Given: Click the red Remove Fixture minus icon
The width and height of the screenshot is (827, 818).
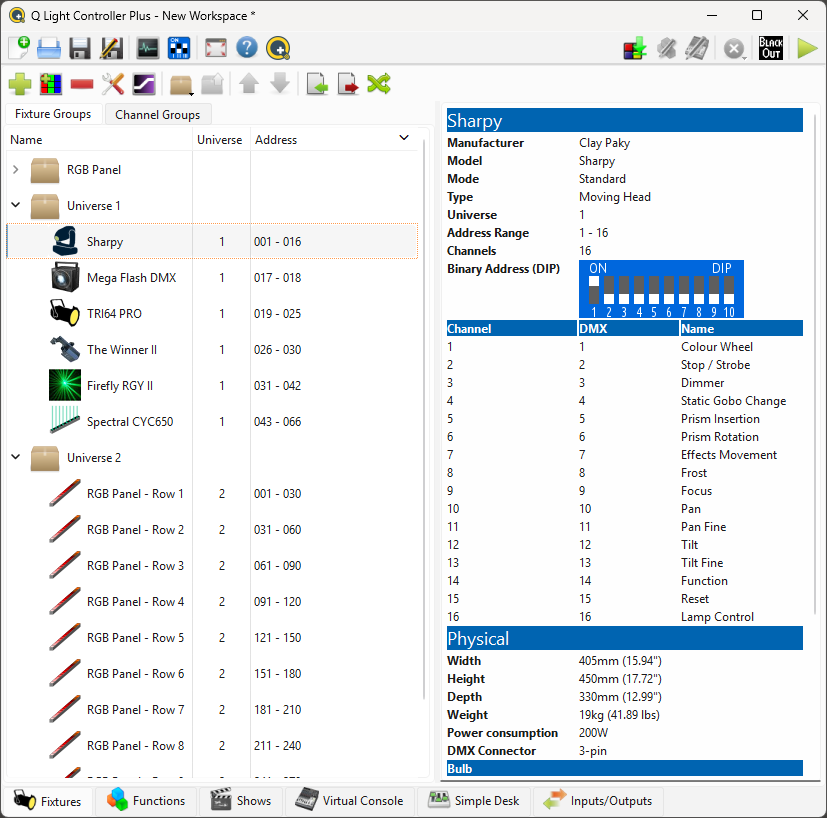Looking at the screenshot, I should coord(82,85).
